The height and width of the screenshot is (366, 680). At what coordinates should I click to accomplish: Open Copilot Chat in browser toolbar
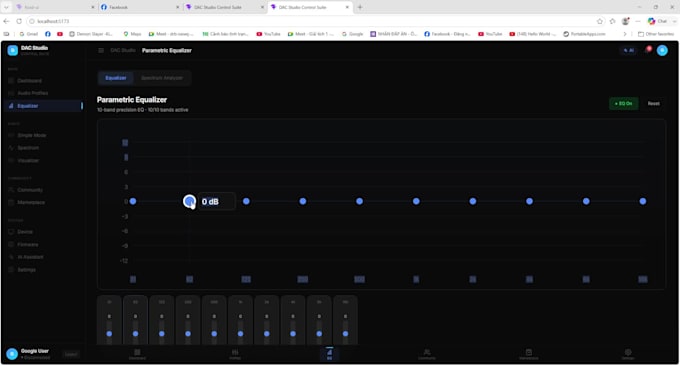(657, 21)
